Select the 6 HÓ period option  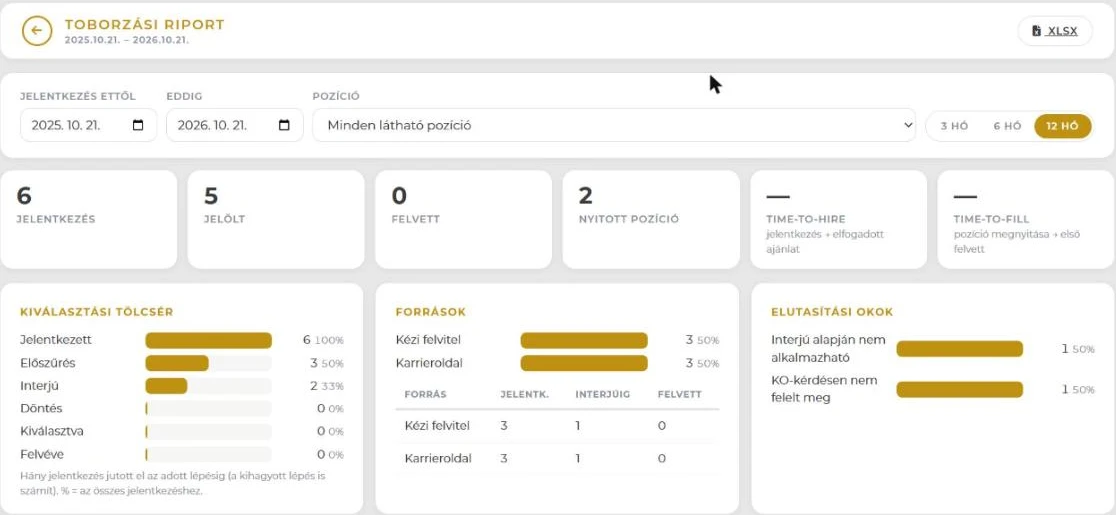(x=1007, y=126)
